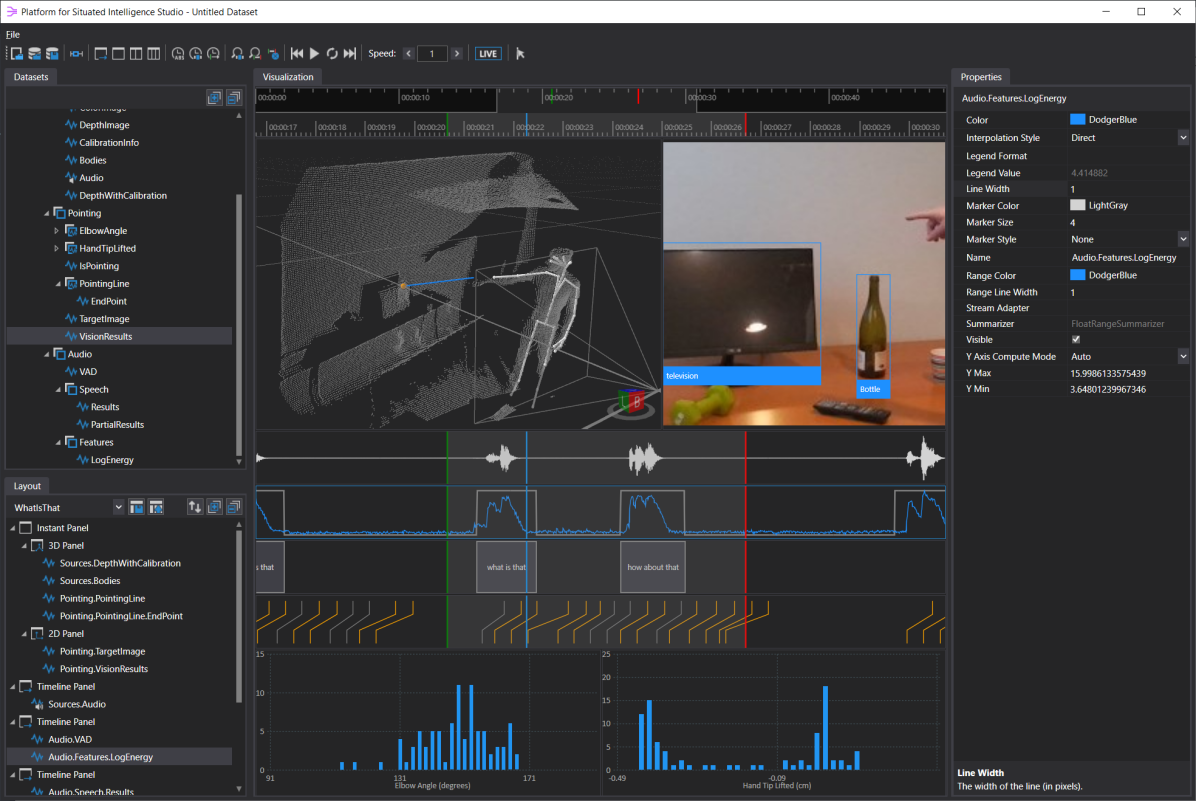Screen dimensions: 1196x801
Task: Collapse the PointingLine node in Datasets
Action: pos(58,284)
